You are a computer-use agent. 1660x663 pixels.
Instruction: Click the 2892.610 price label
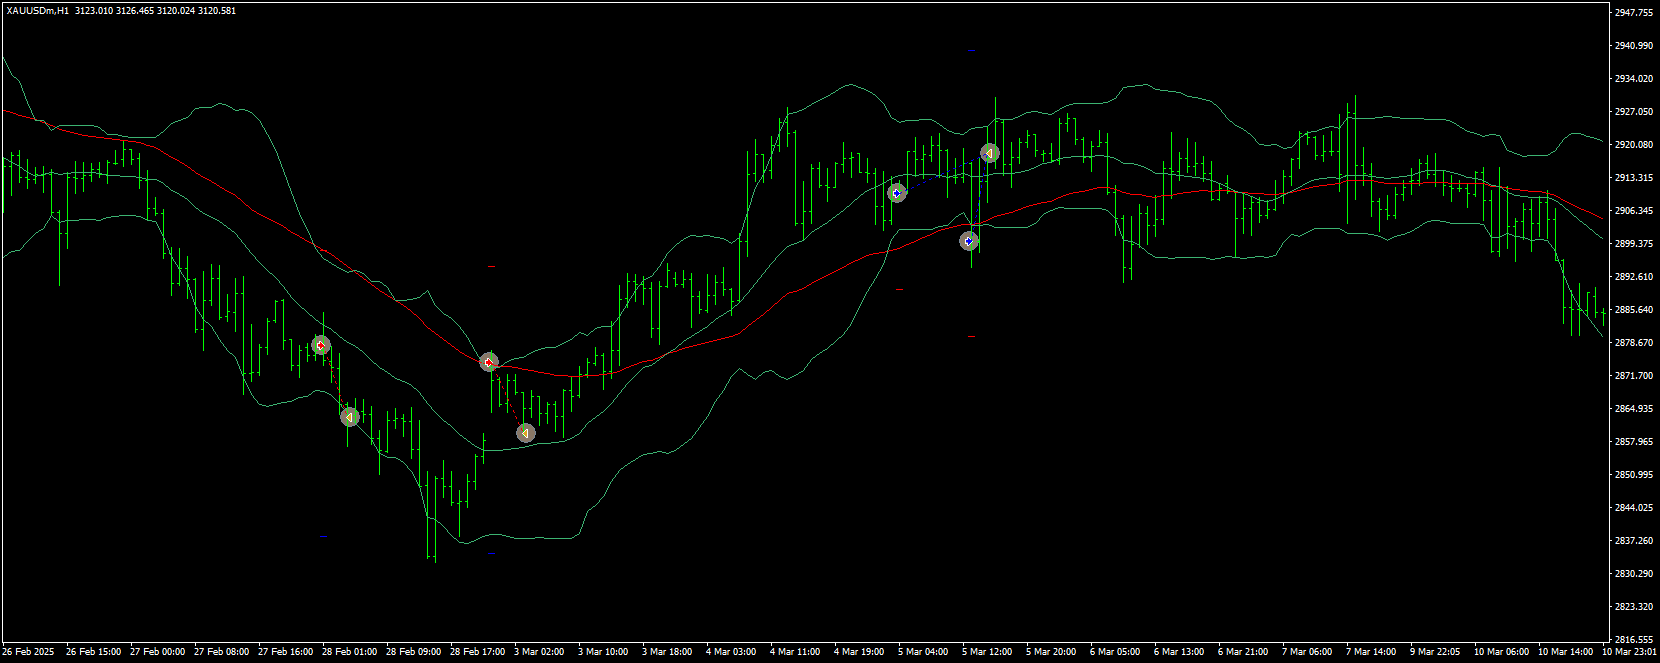[1633, 277]
